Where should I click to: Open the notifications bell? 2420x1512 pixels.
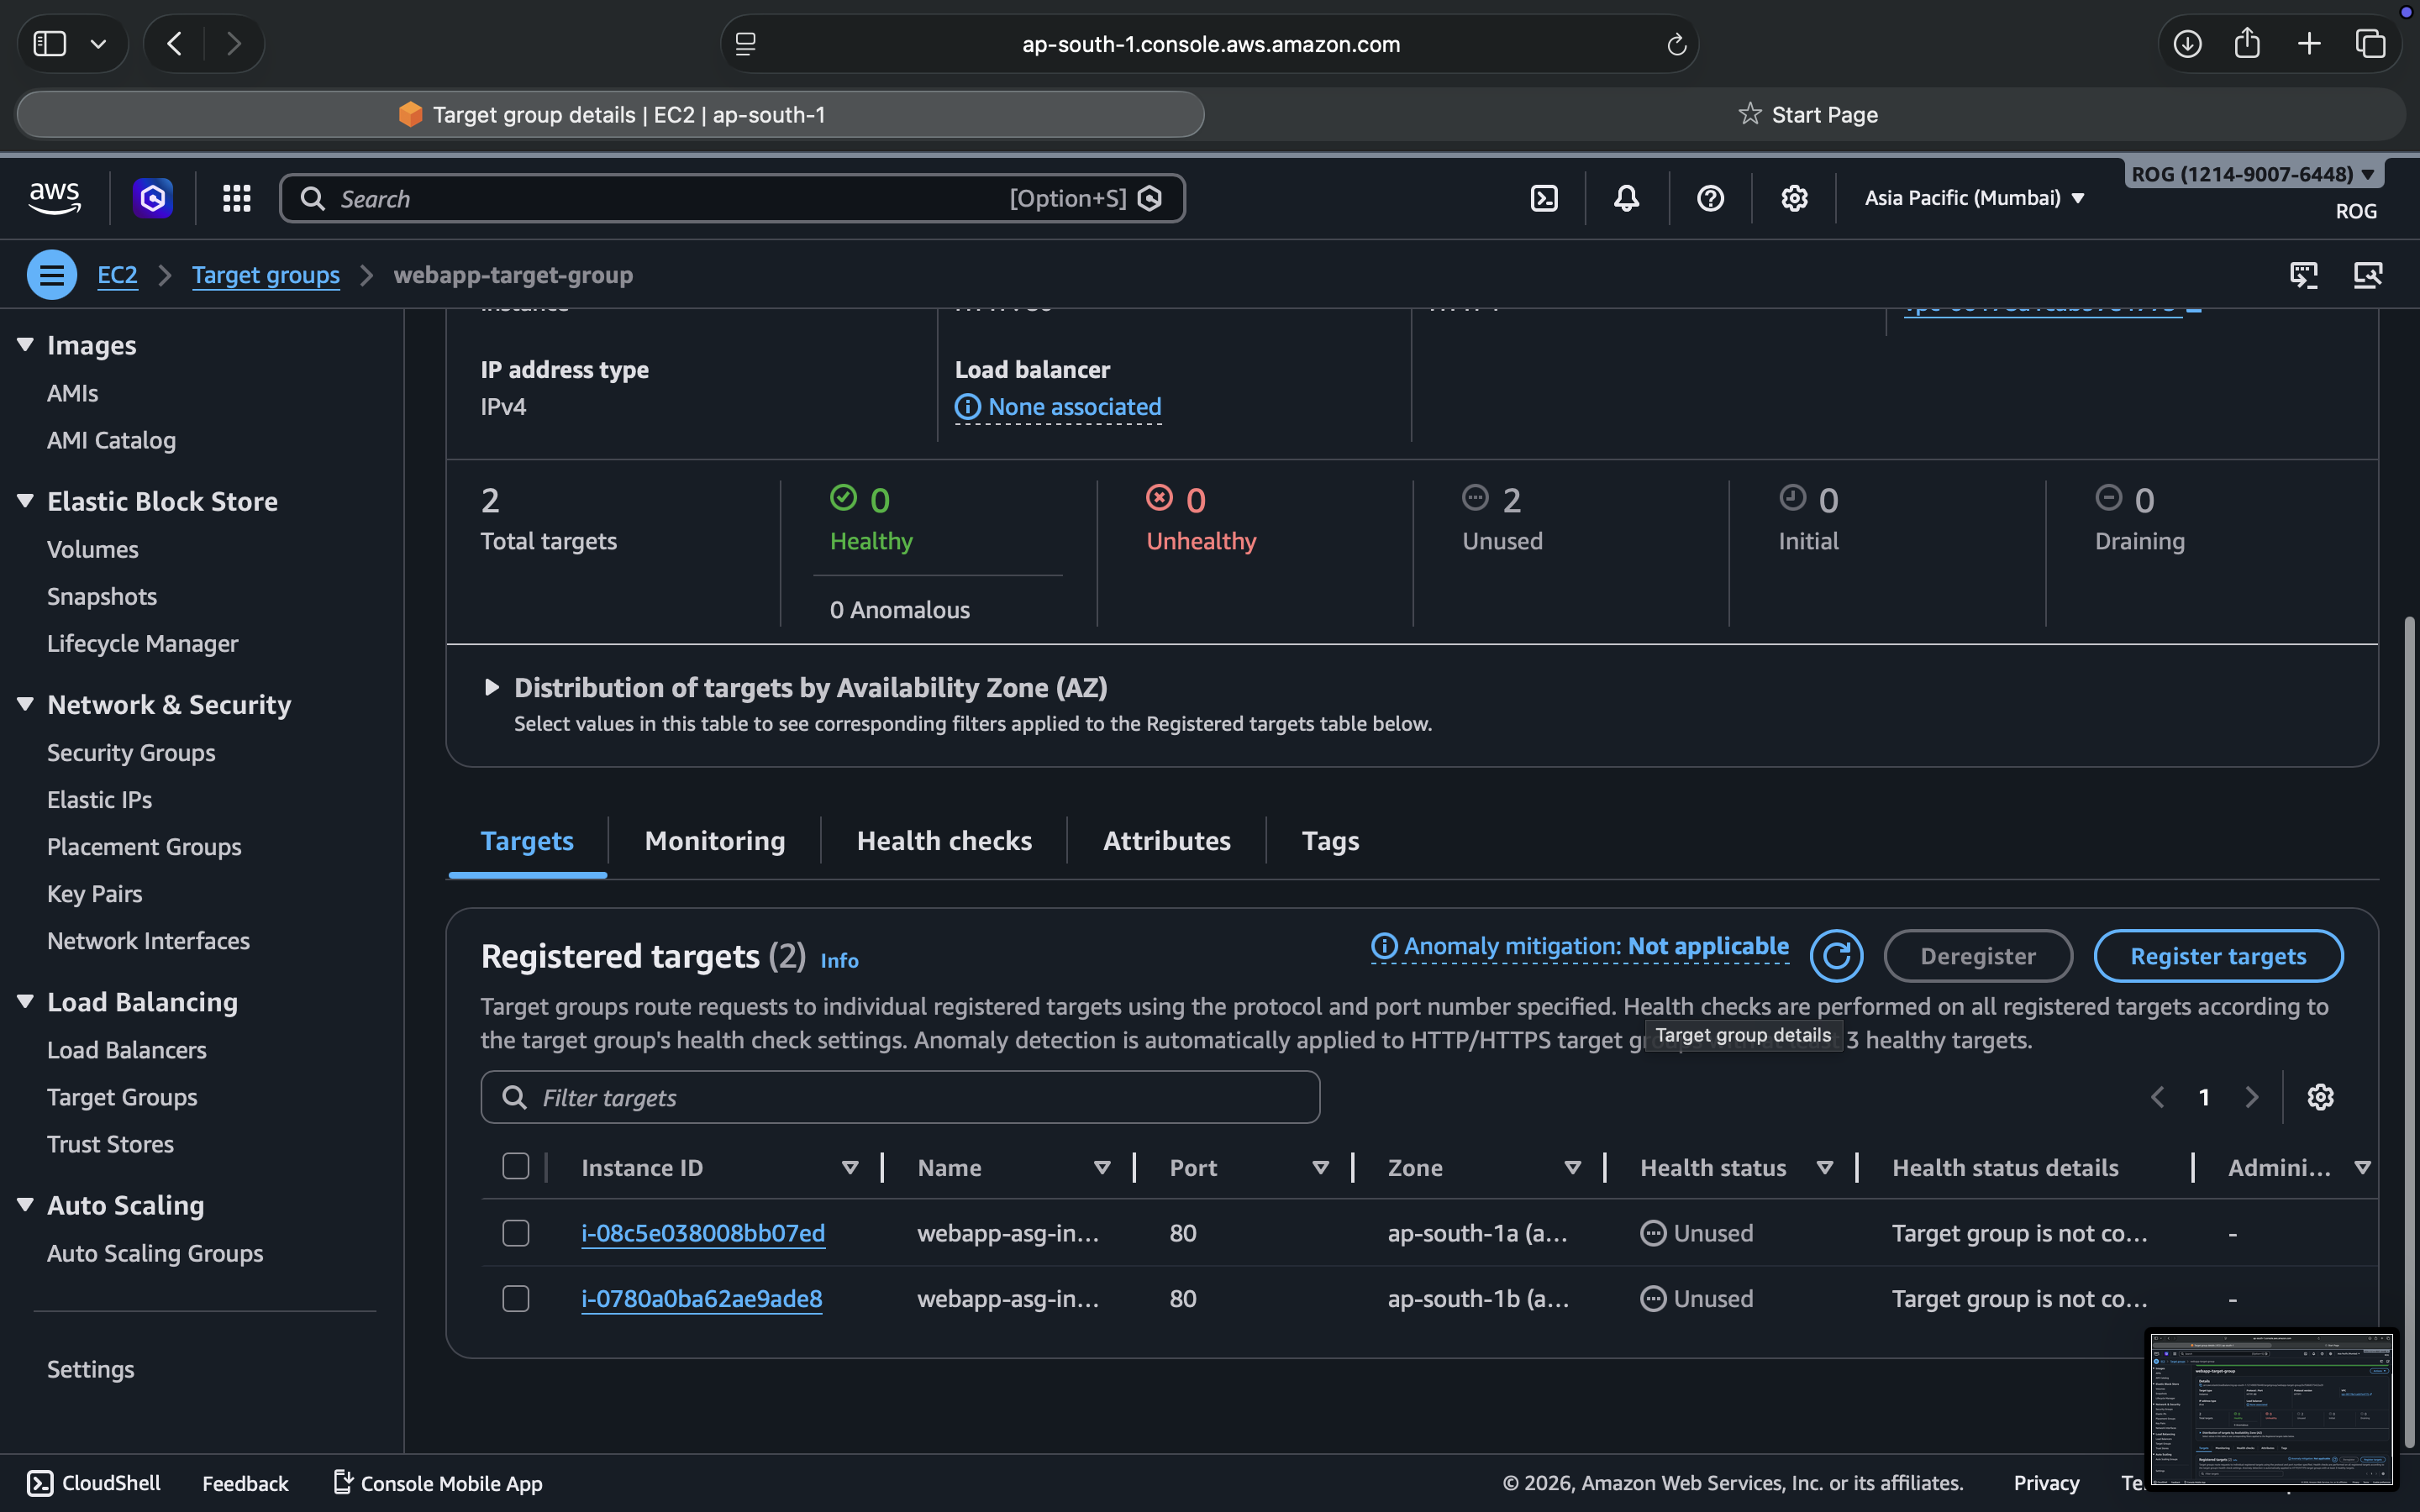coord(1626,198)
